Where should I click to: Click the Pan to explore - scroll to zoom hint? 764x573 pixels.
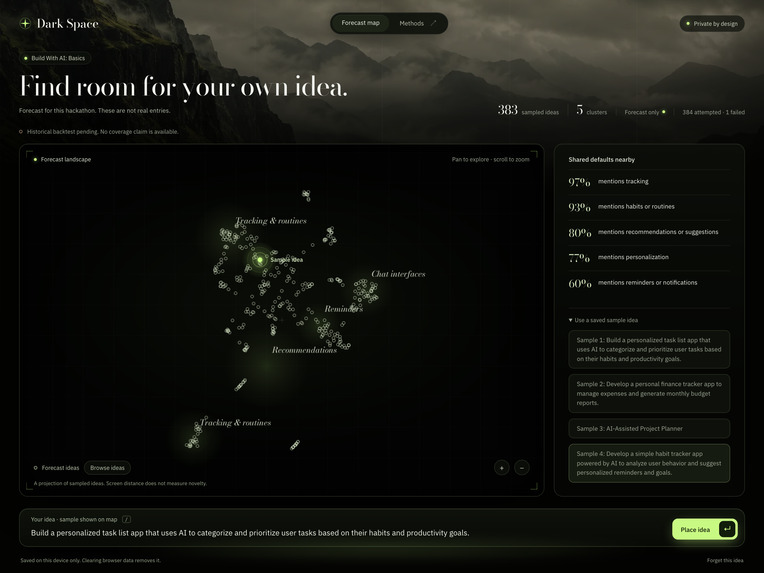(490, 159)
